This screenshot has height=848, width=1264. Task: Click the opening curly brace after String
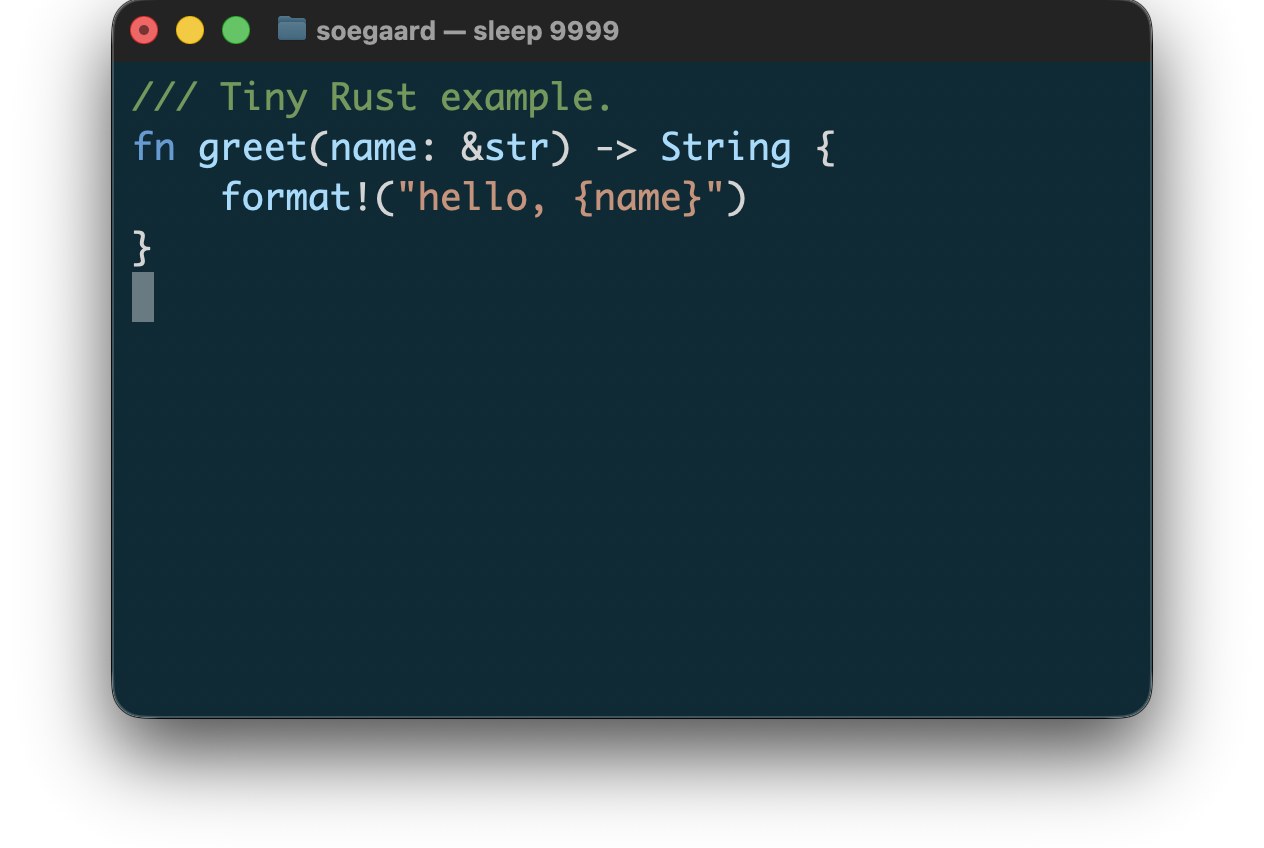click(x=825, y=148)
